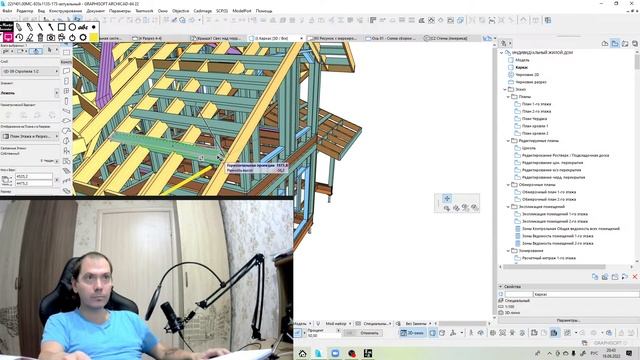The height and width of the screenshot is (360, 640).
Task: Collapse the Обмерочные планы folder
Action: (509, 185)
